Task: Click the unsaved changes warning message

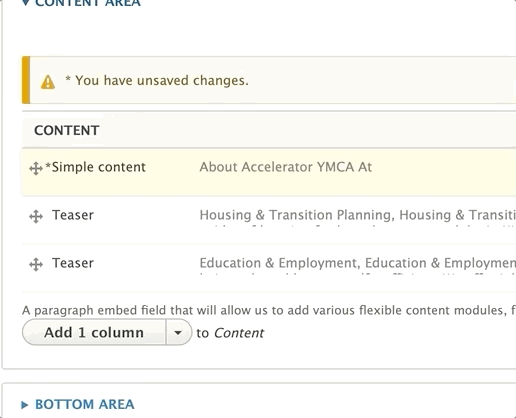Action: click(157, 80)
